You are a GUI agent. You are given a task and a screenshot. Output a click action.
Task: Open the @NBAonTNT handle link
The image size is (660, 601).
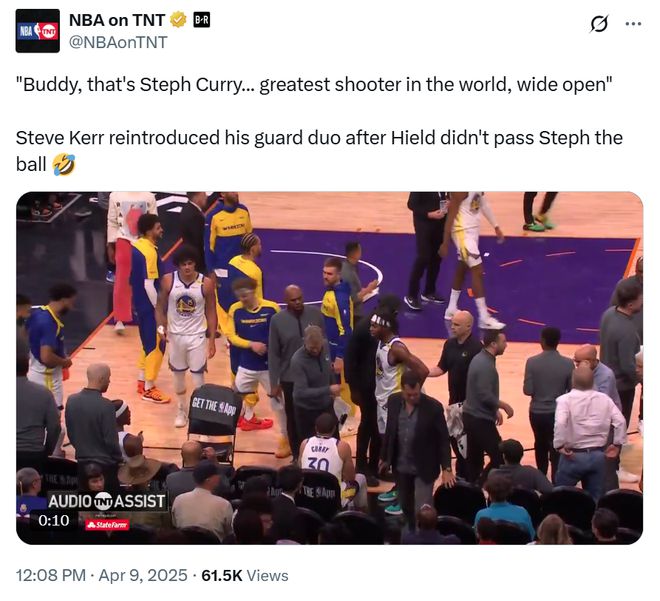[x=118, y=43]
